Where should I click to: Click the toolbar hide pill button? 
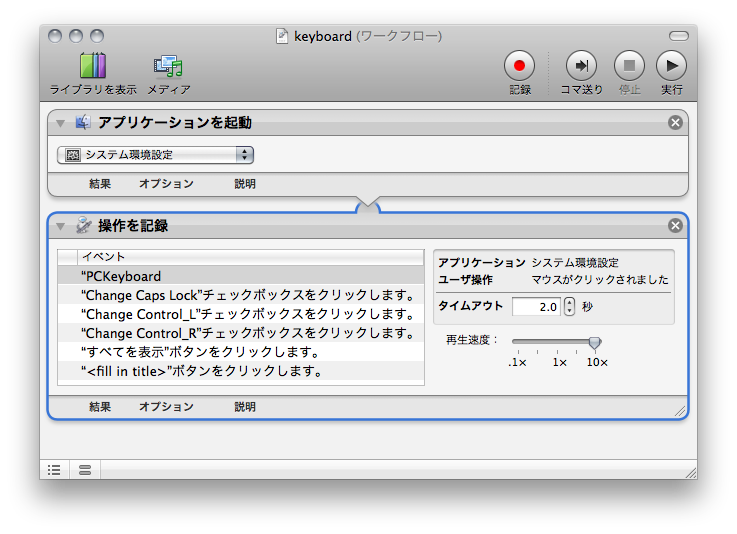click(679, 36)
